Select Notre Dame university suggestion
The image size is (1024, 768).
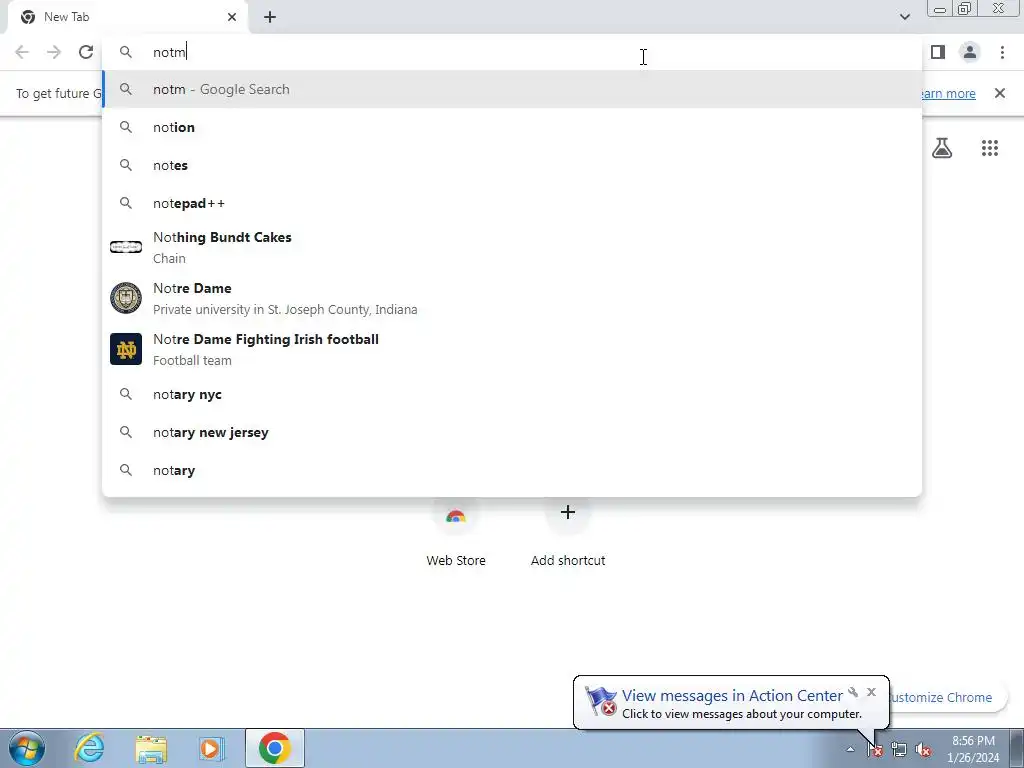(512, 298)
